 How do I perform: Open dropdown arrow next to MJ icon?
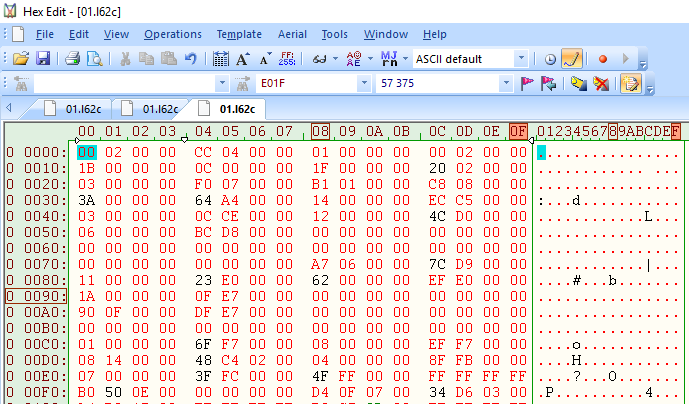[405, 58]
